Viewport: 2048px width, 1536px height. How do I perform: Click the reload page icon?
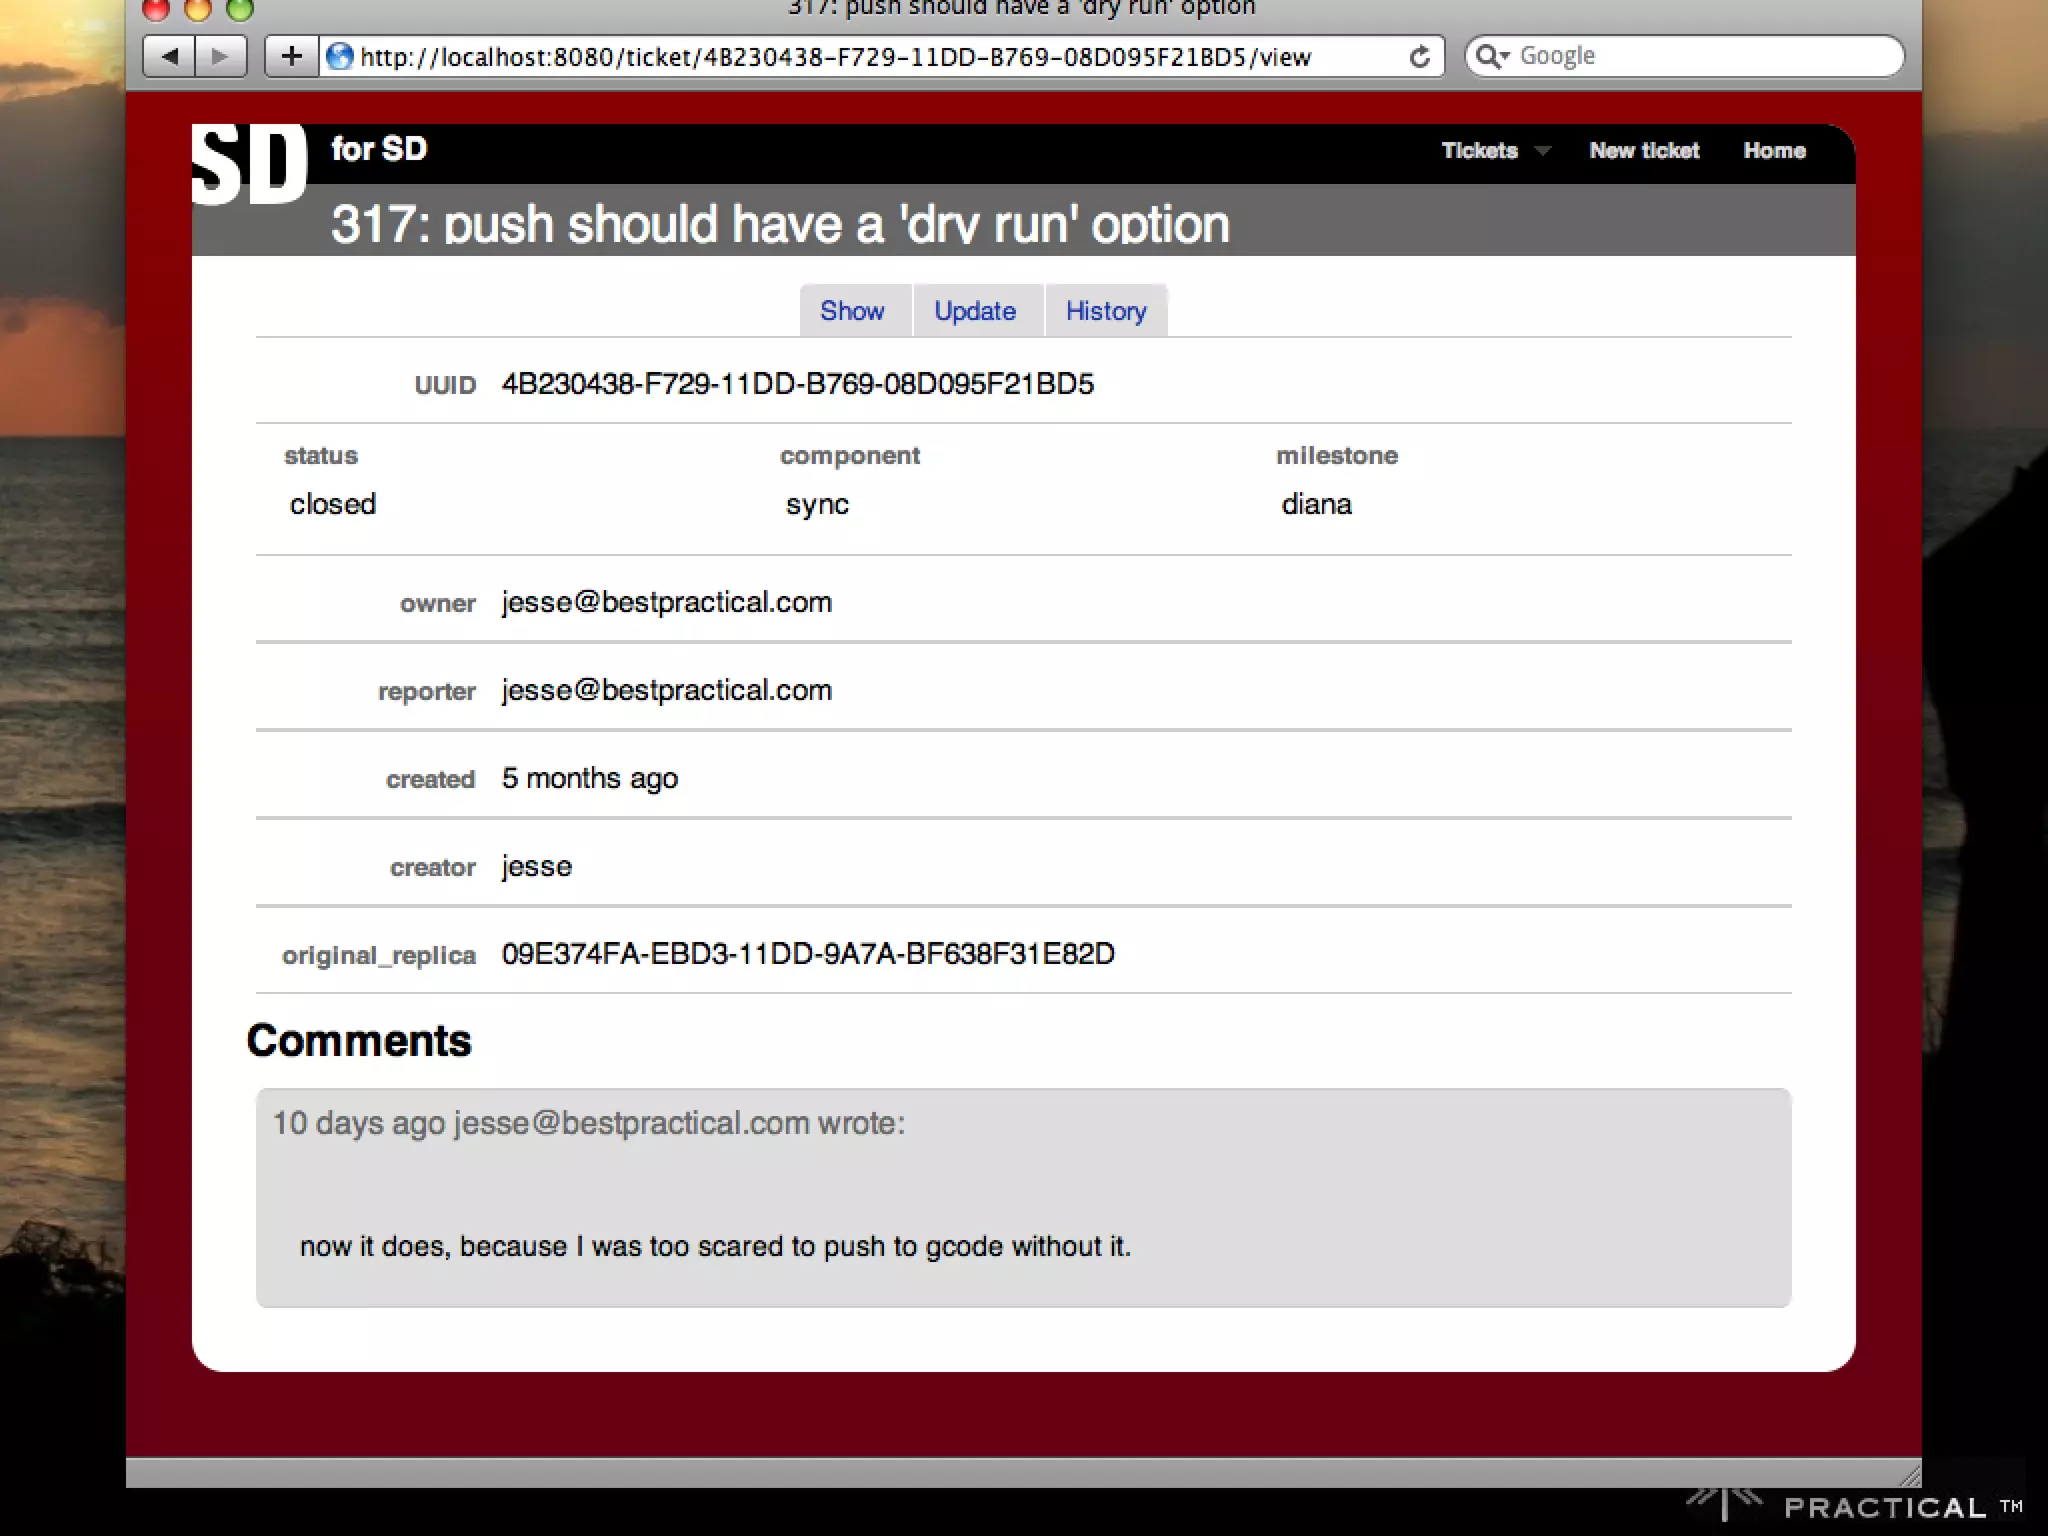tap(1419, 57)
